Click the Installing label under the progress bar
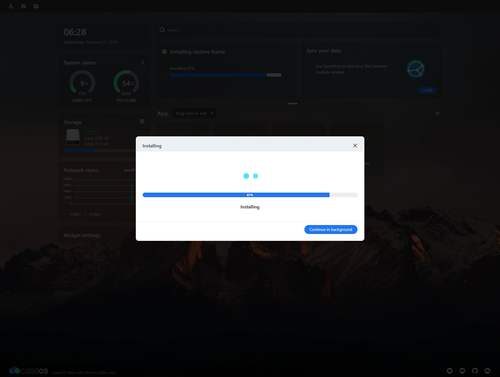This screenshot has width=500, height=377. (250, 207)
